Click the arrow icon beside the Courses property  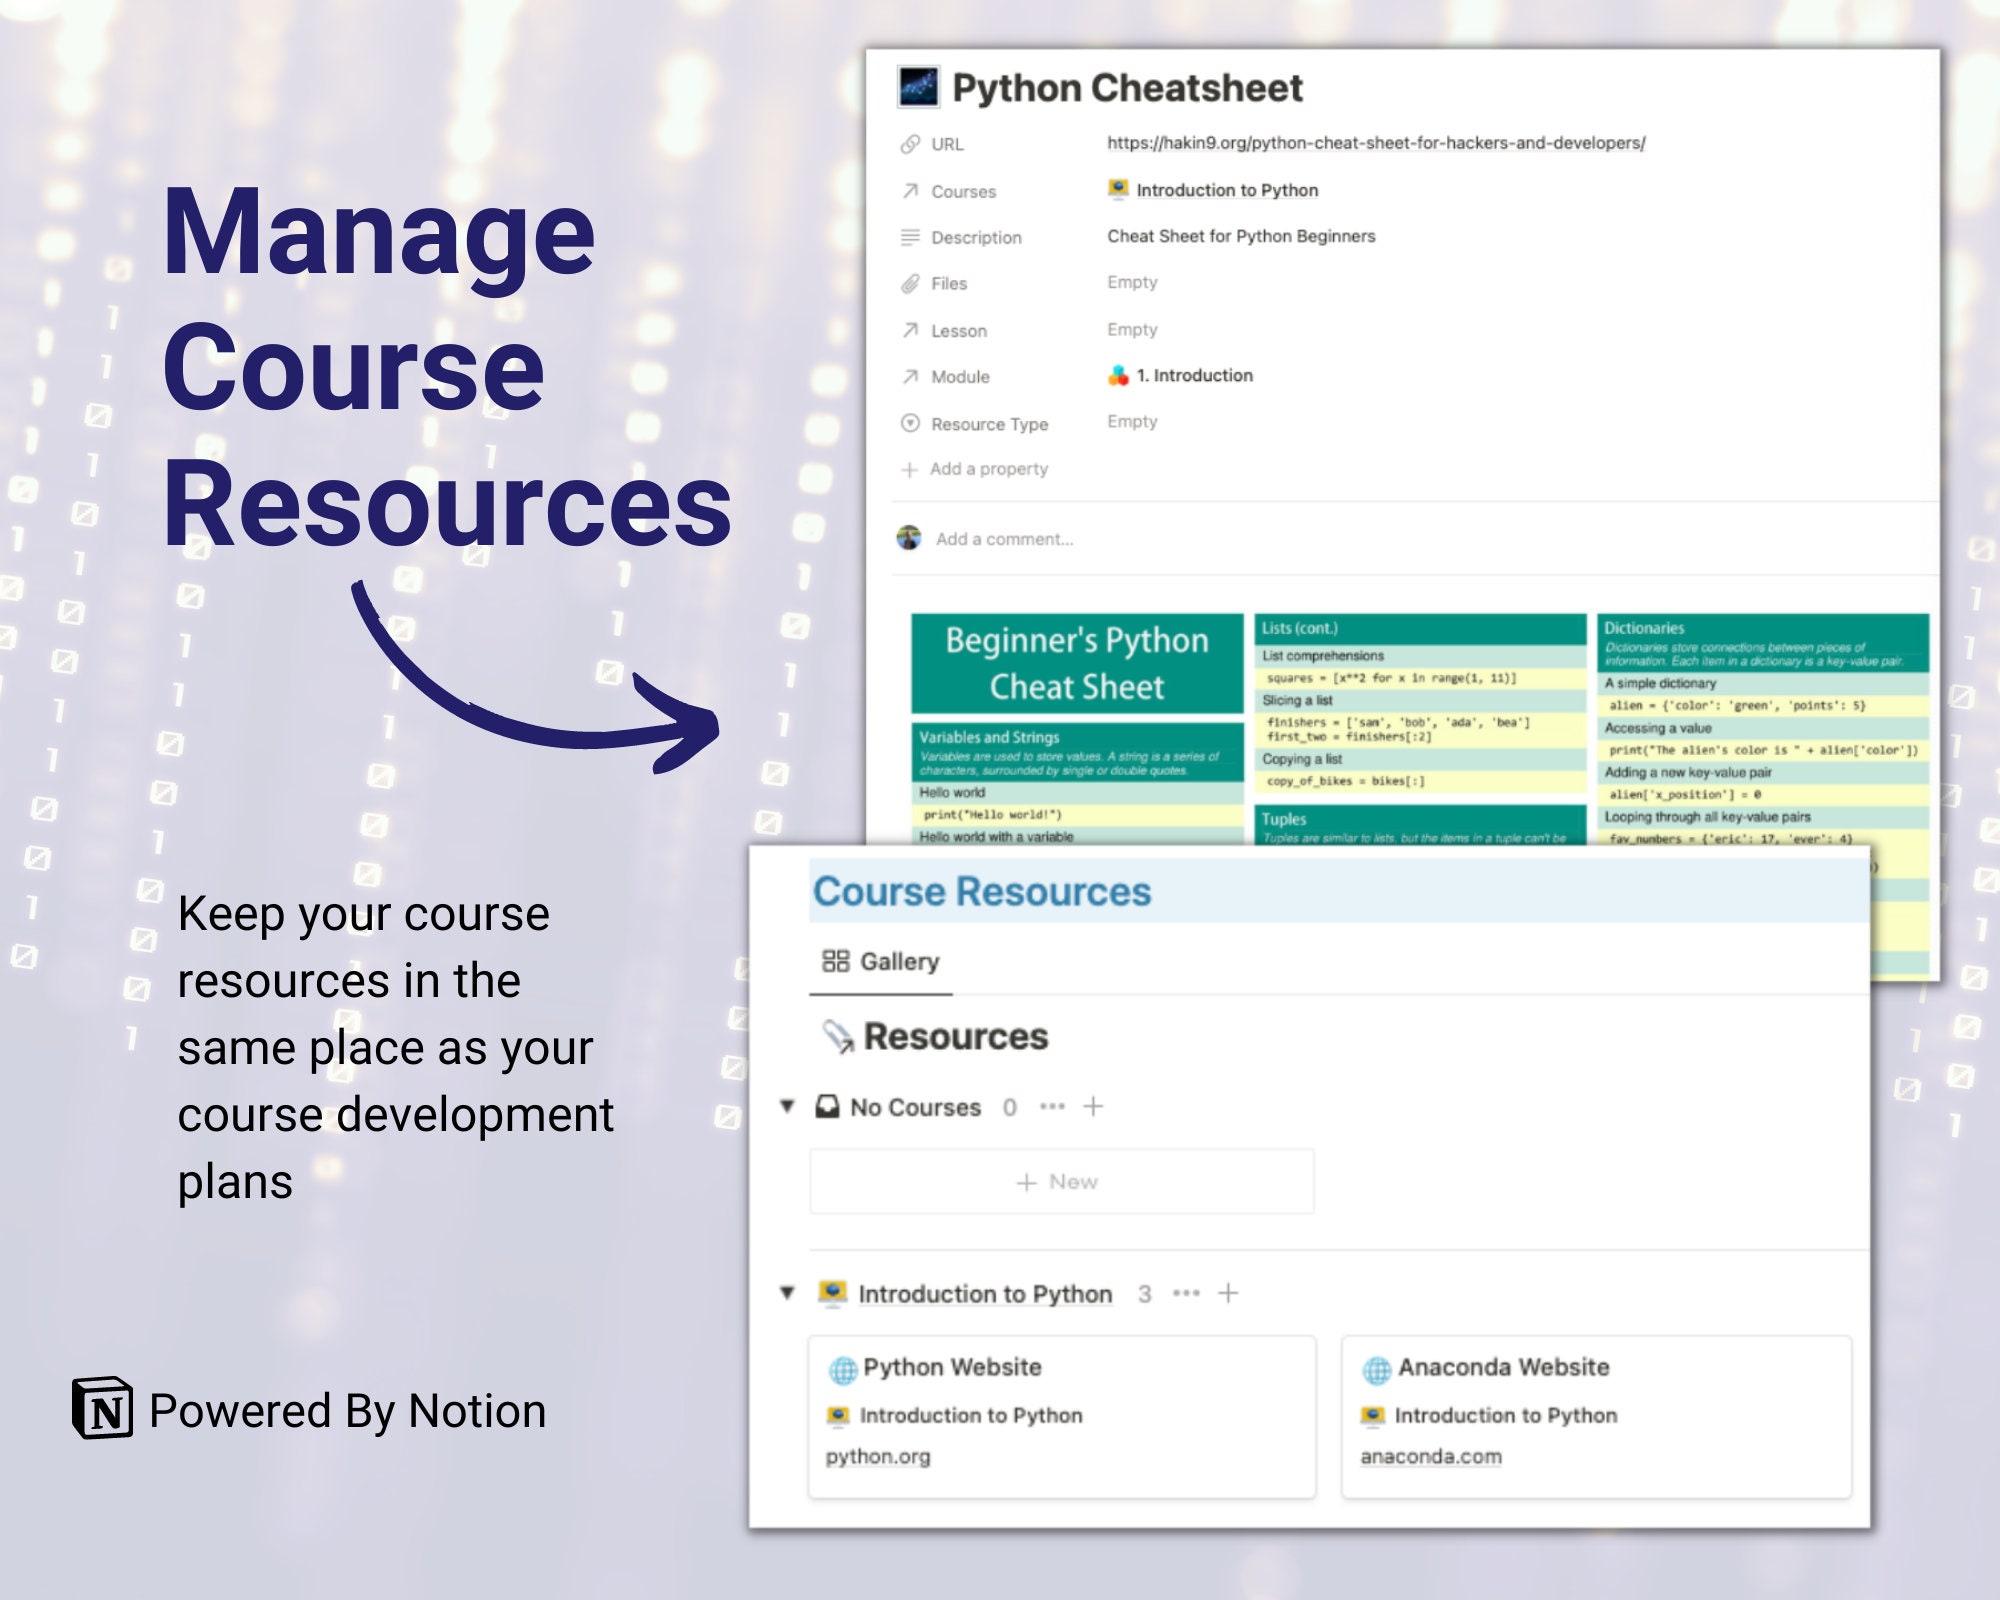[x=908, y=190]
